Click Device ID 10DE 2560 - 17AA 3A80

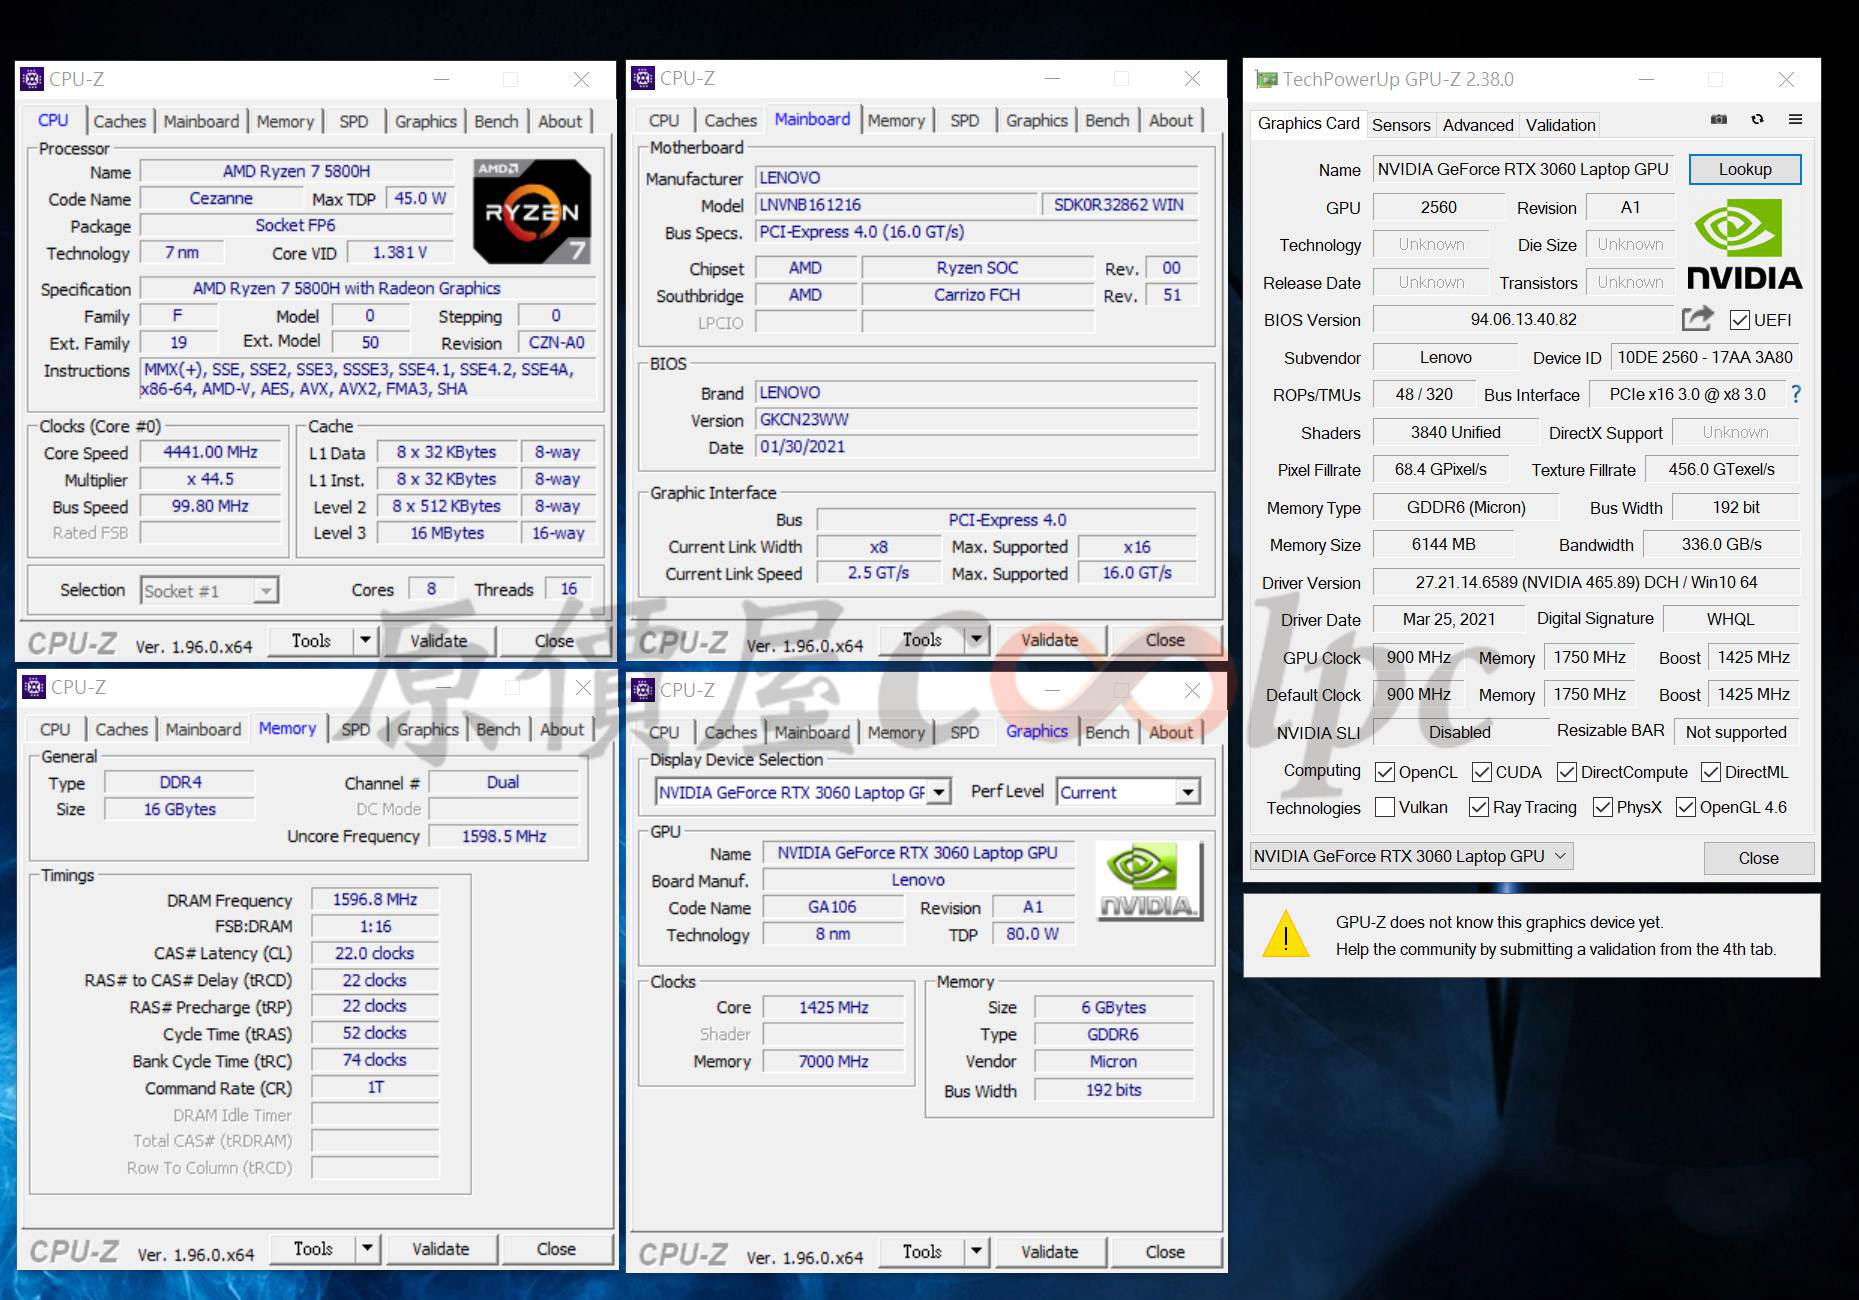(x=1705, y=357)
